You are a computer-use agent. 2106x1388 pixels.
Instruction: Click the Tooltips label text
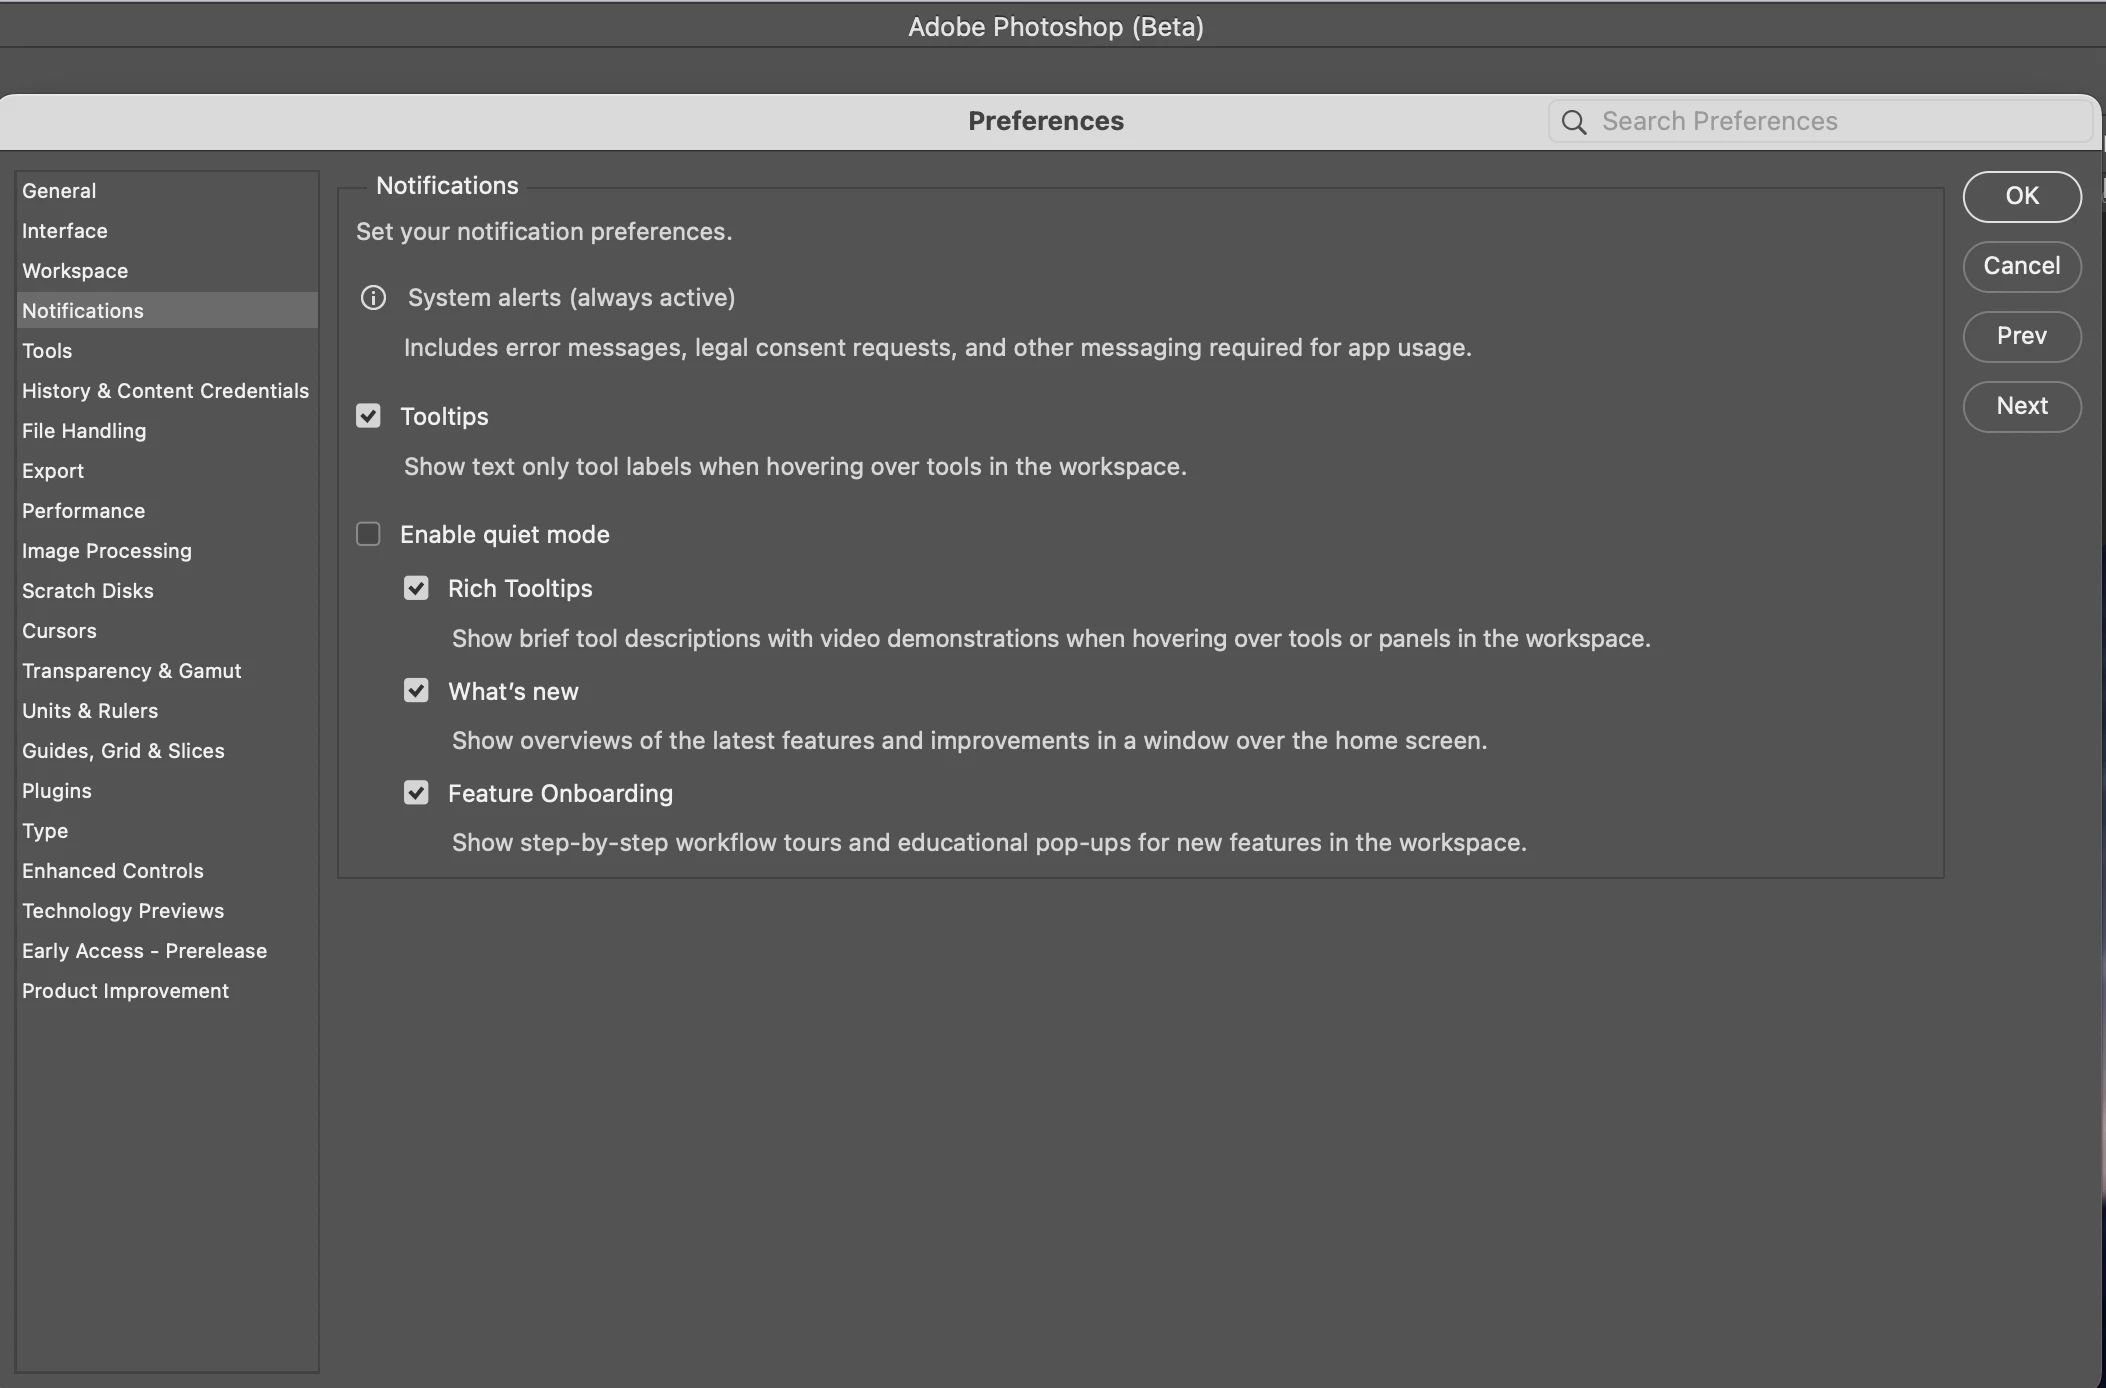pos(444,417)
